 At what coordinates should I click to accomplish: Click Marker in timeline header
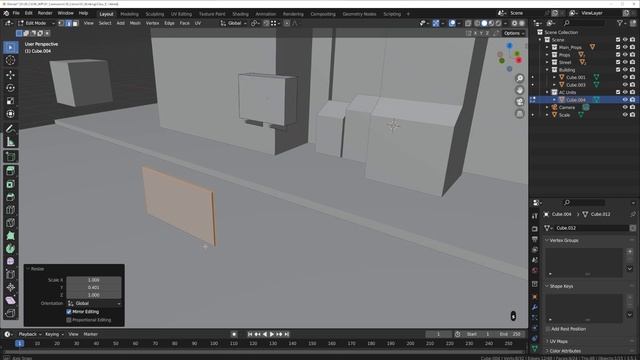[x=91, y=334]
